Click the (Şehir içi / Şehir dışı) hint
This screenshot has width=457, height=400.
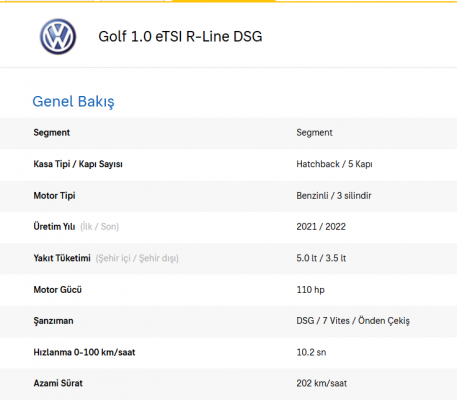tap(137, 258)
